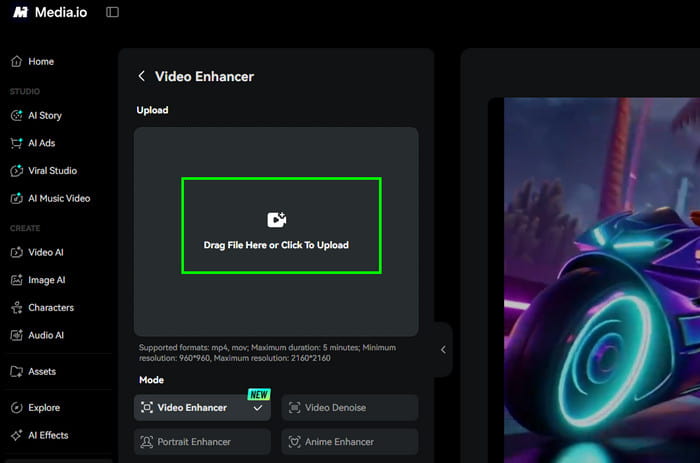Click the NEW badge on Video Enhancer
This screenshot has height=463, width=700.
tap(259, 394)
